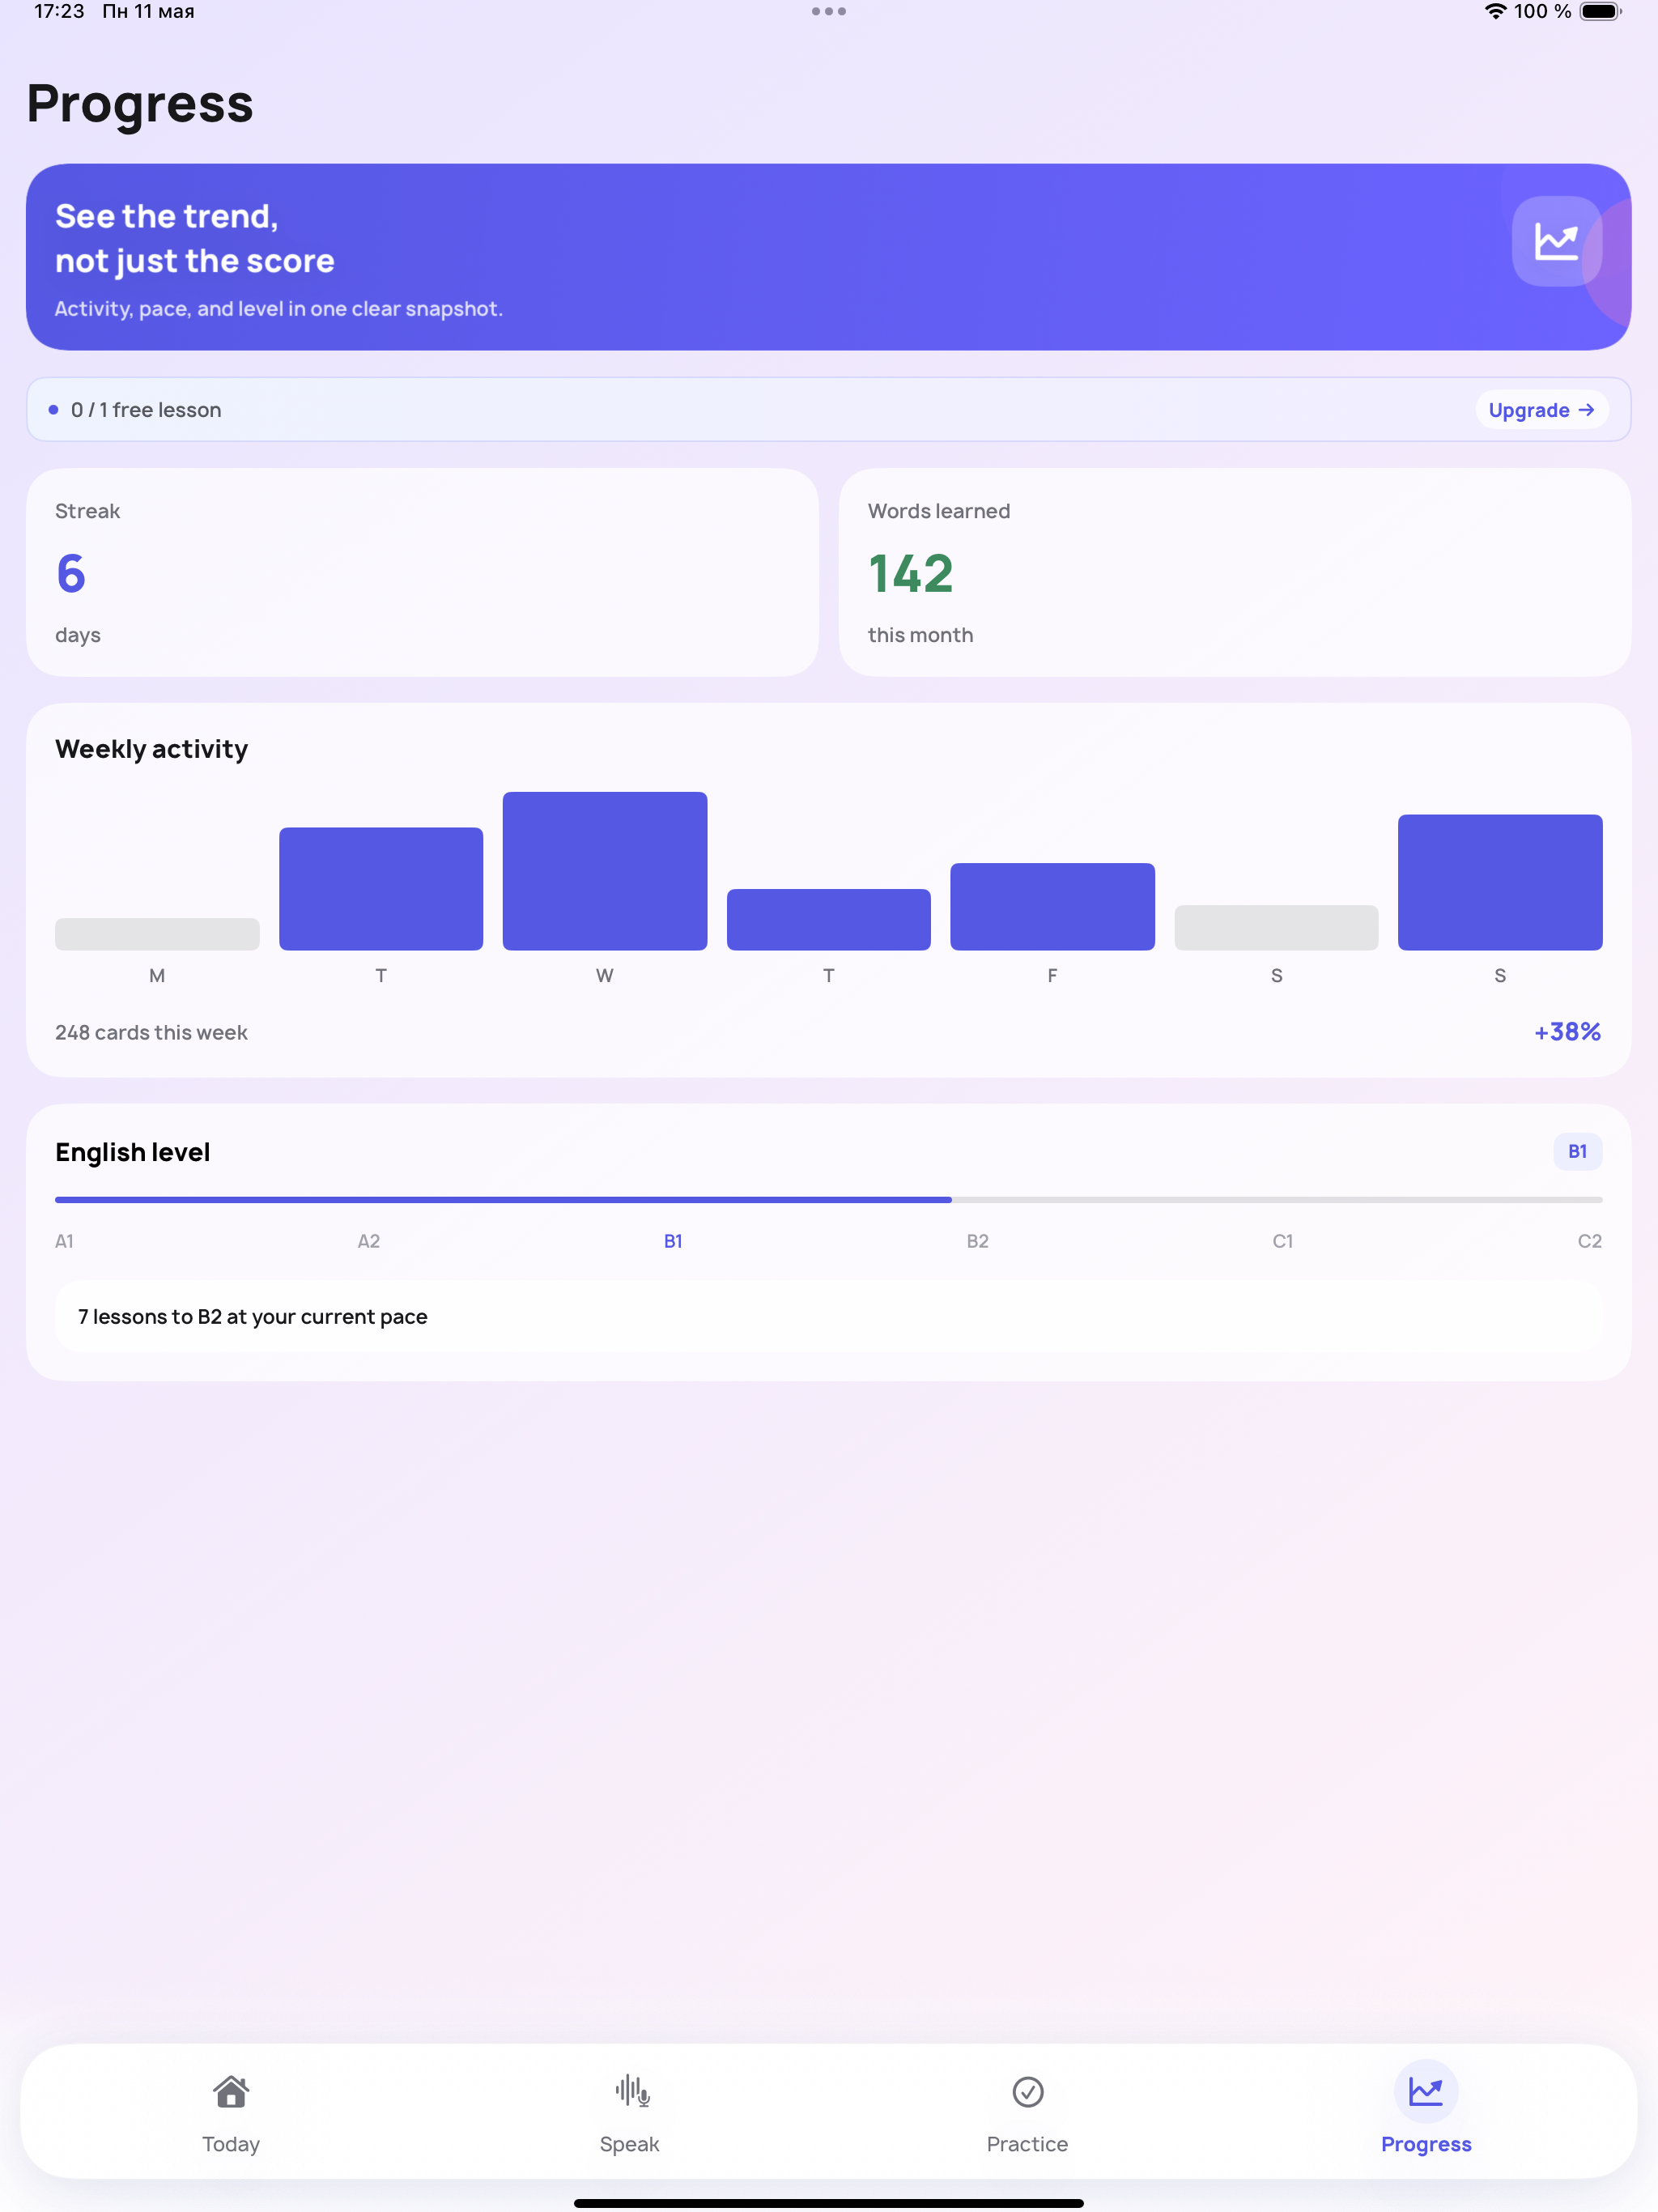Viewport: 1658px width, 2212px height.
Task: Tap the 17:23 clock in status bar
Action: (x=59, y=11)
